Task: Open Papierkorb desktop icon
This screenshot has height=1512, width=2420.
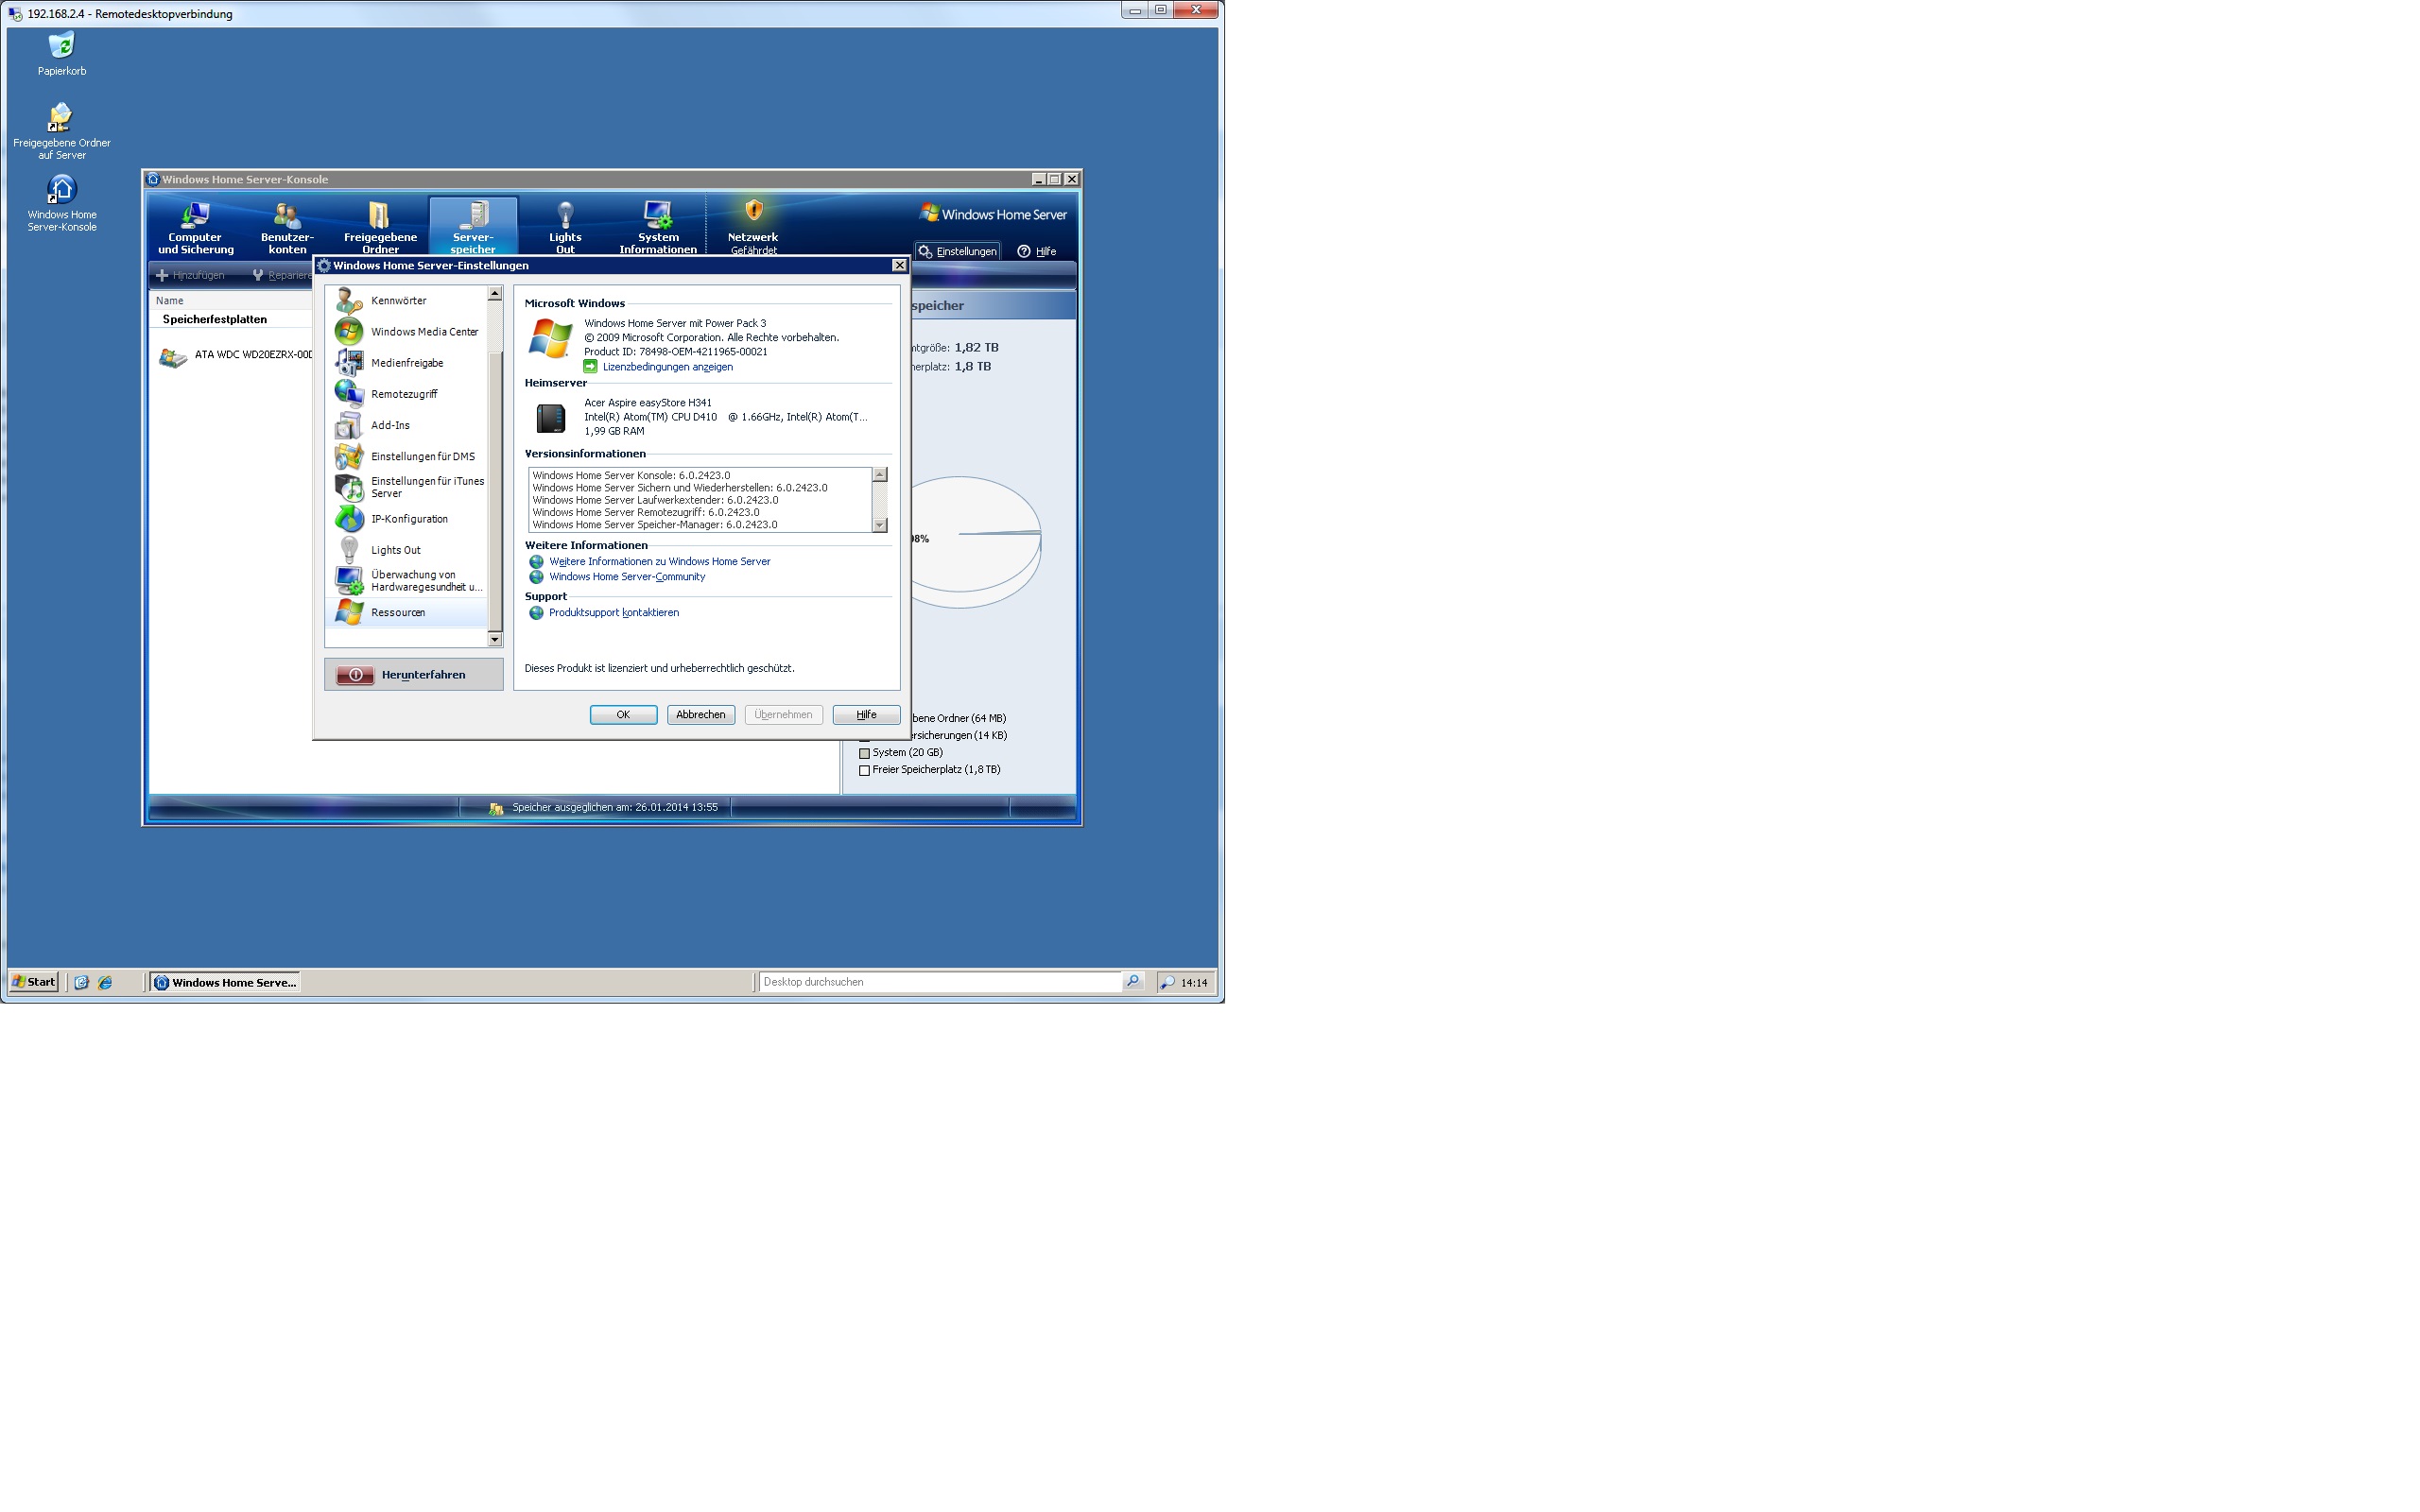Action: coord(61,46)
